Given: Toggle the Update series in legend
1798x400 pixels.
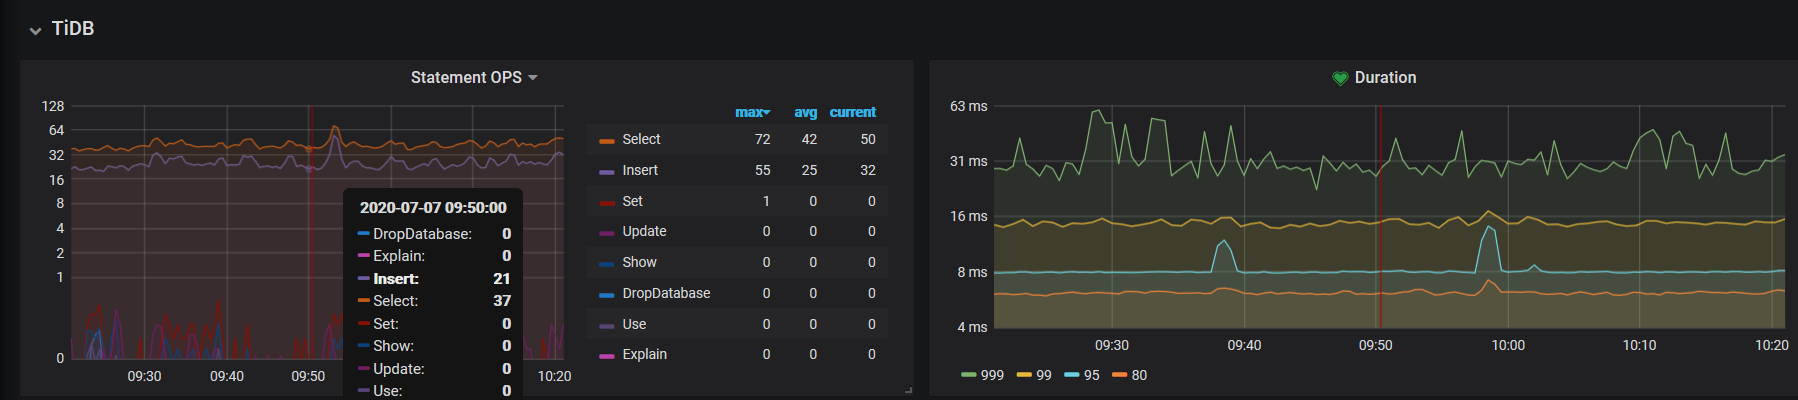Looking at the screenshot, I should 644,232.
